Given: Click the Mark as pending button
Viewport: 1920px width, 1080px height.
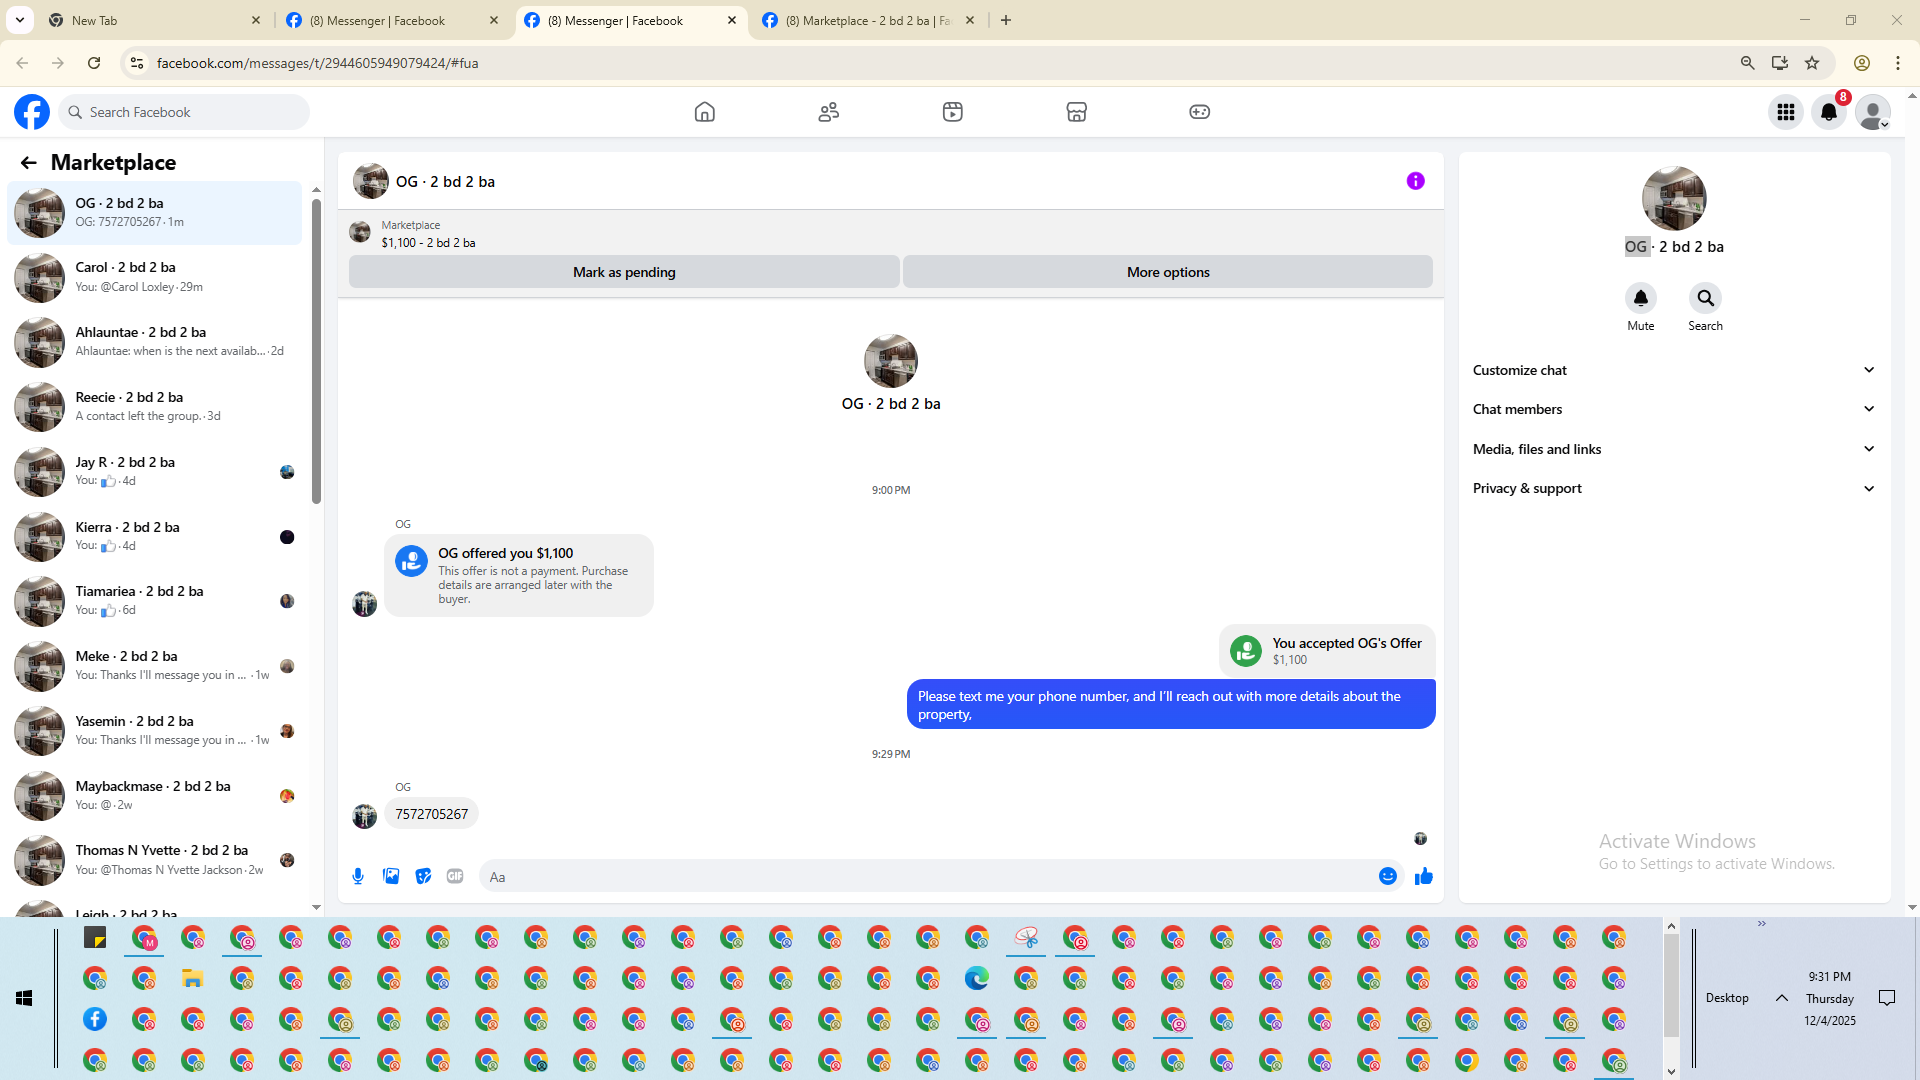Looking at the screenshot, I should pos(624,272).
